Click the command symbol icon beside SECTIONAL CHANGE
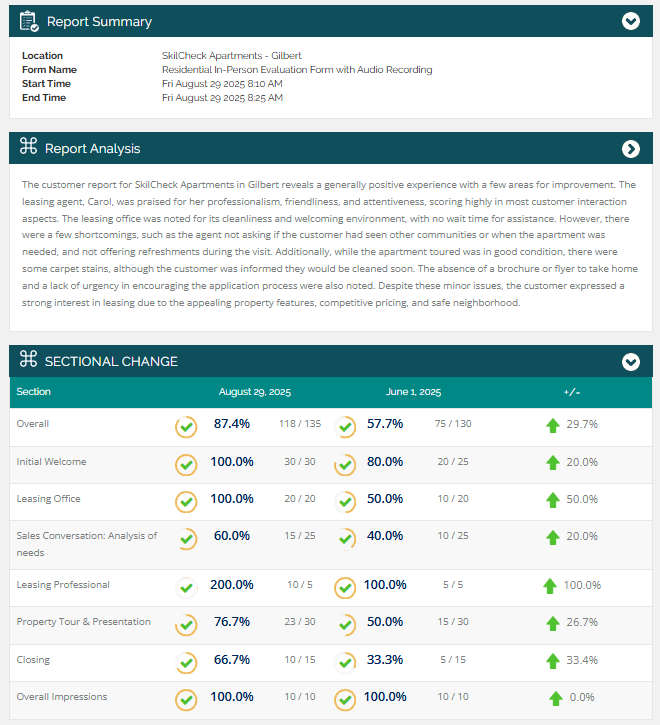The height and width of the screenshot is (725, 660). tap(29, 361)
